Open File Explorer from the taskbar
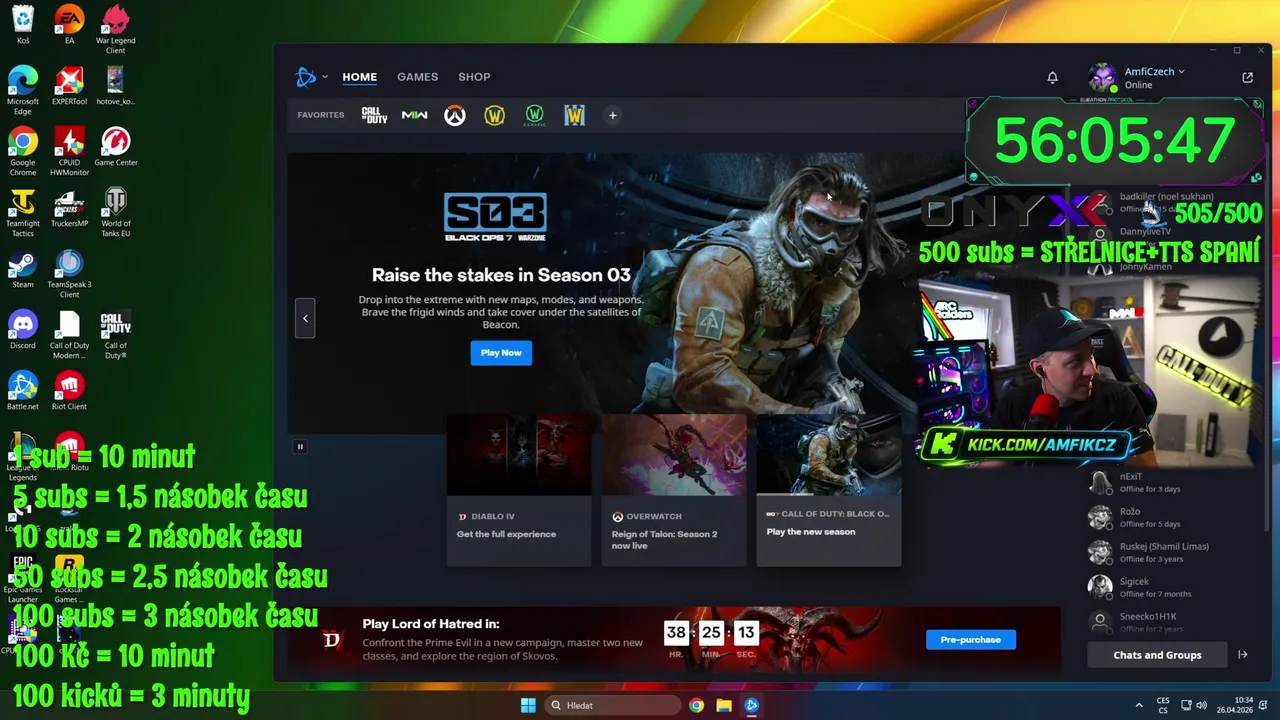The height and width of the screenshot is (720, 1280). click(x=724, y=705)
